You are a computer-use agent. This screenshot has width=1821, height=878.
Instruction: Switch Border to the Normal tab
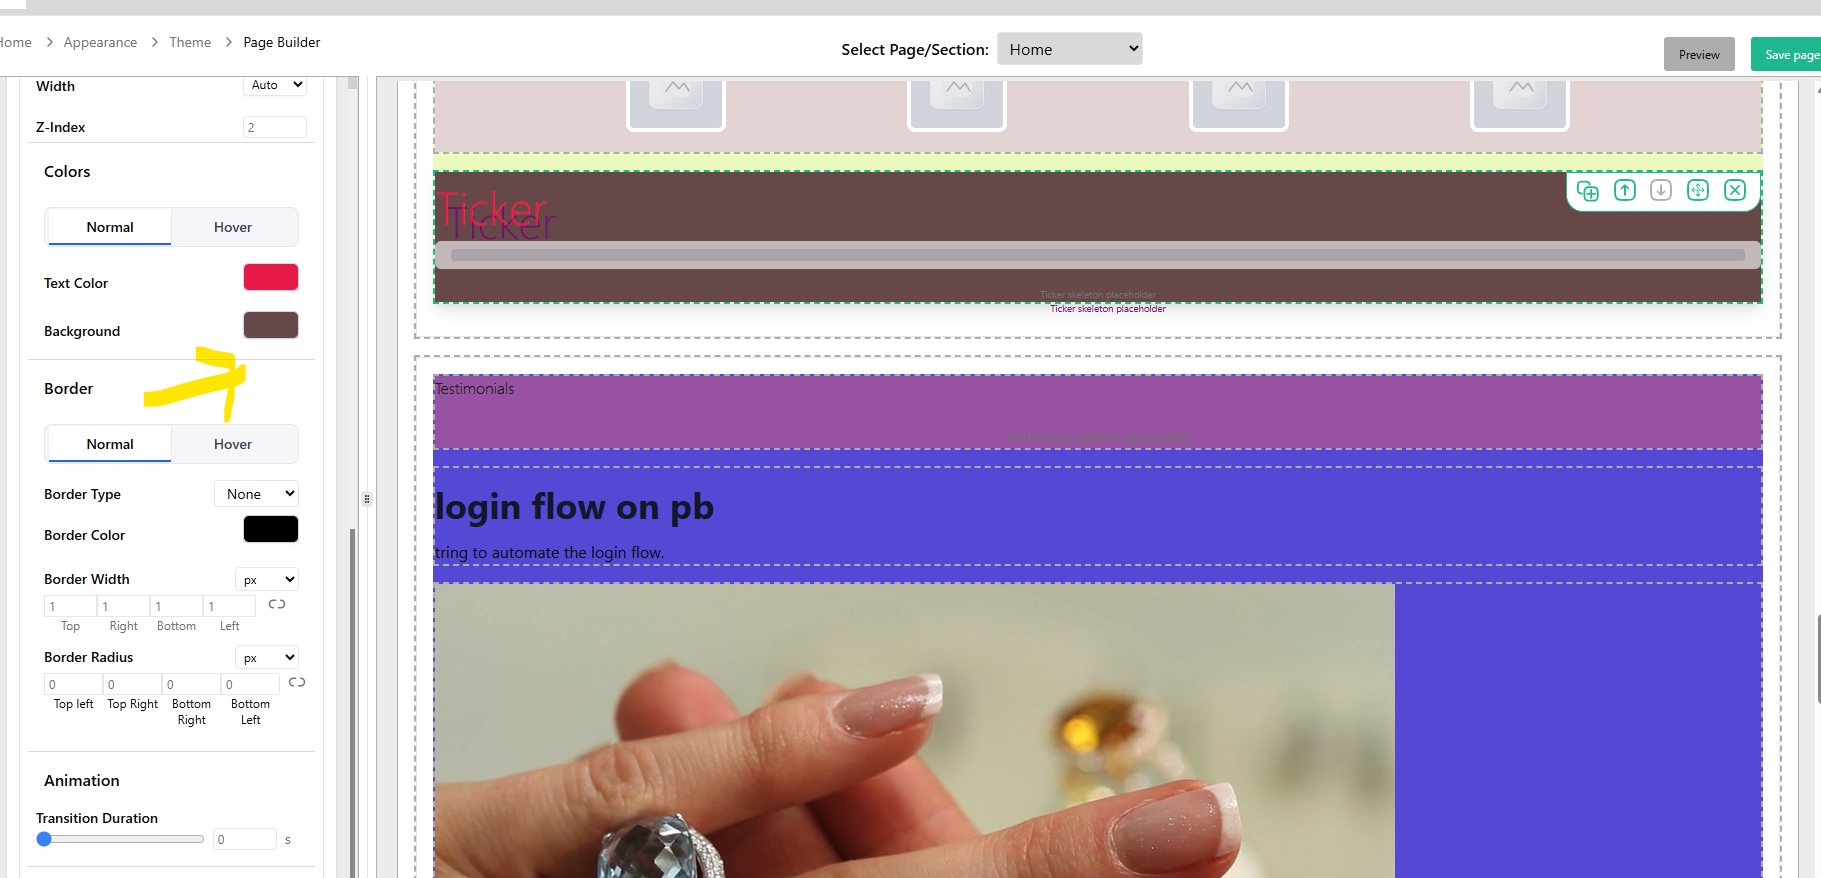pyautogui.click(x=110, y=444)
